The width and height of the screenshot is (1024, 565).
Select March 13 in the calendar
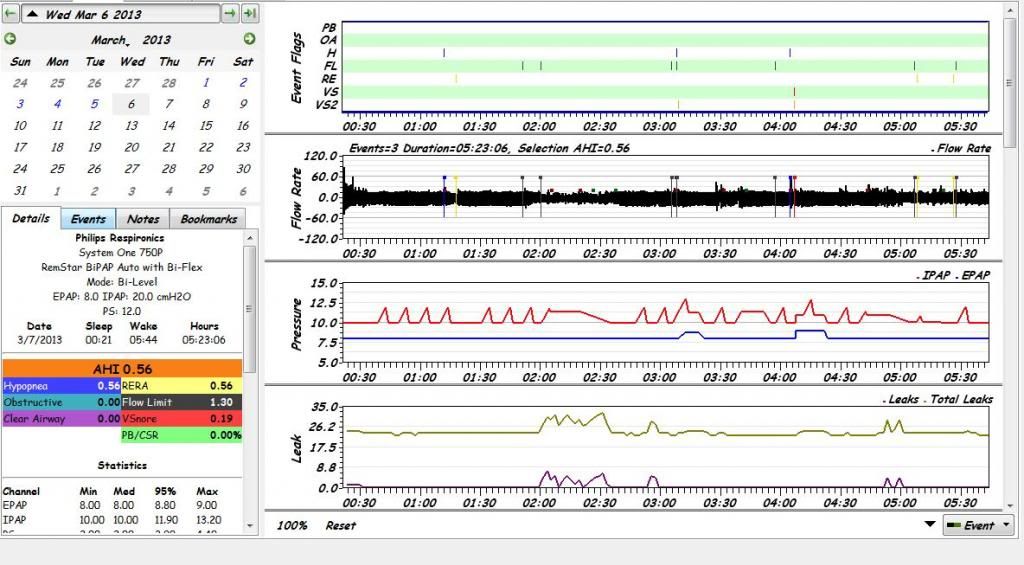coord(131,125)
